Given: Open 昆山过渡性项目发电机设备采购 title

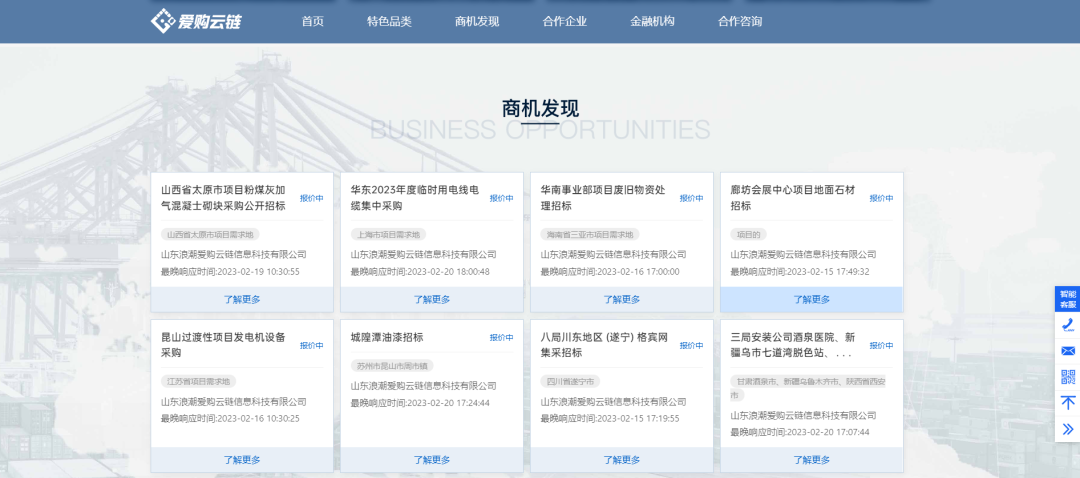Looking at the screenshot, I should pos(223,344).
